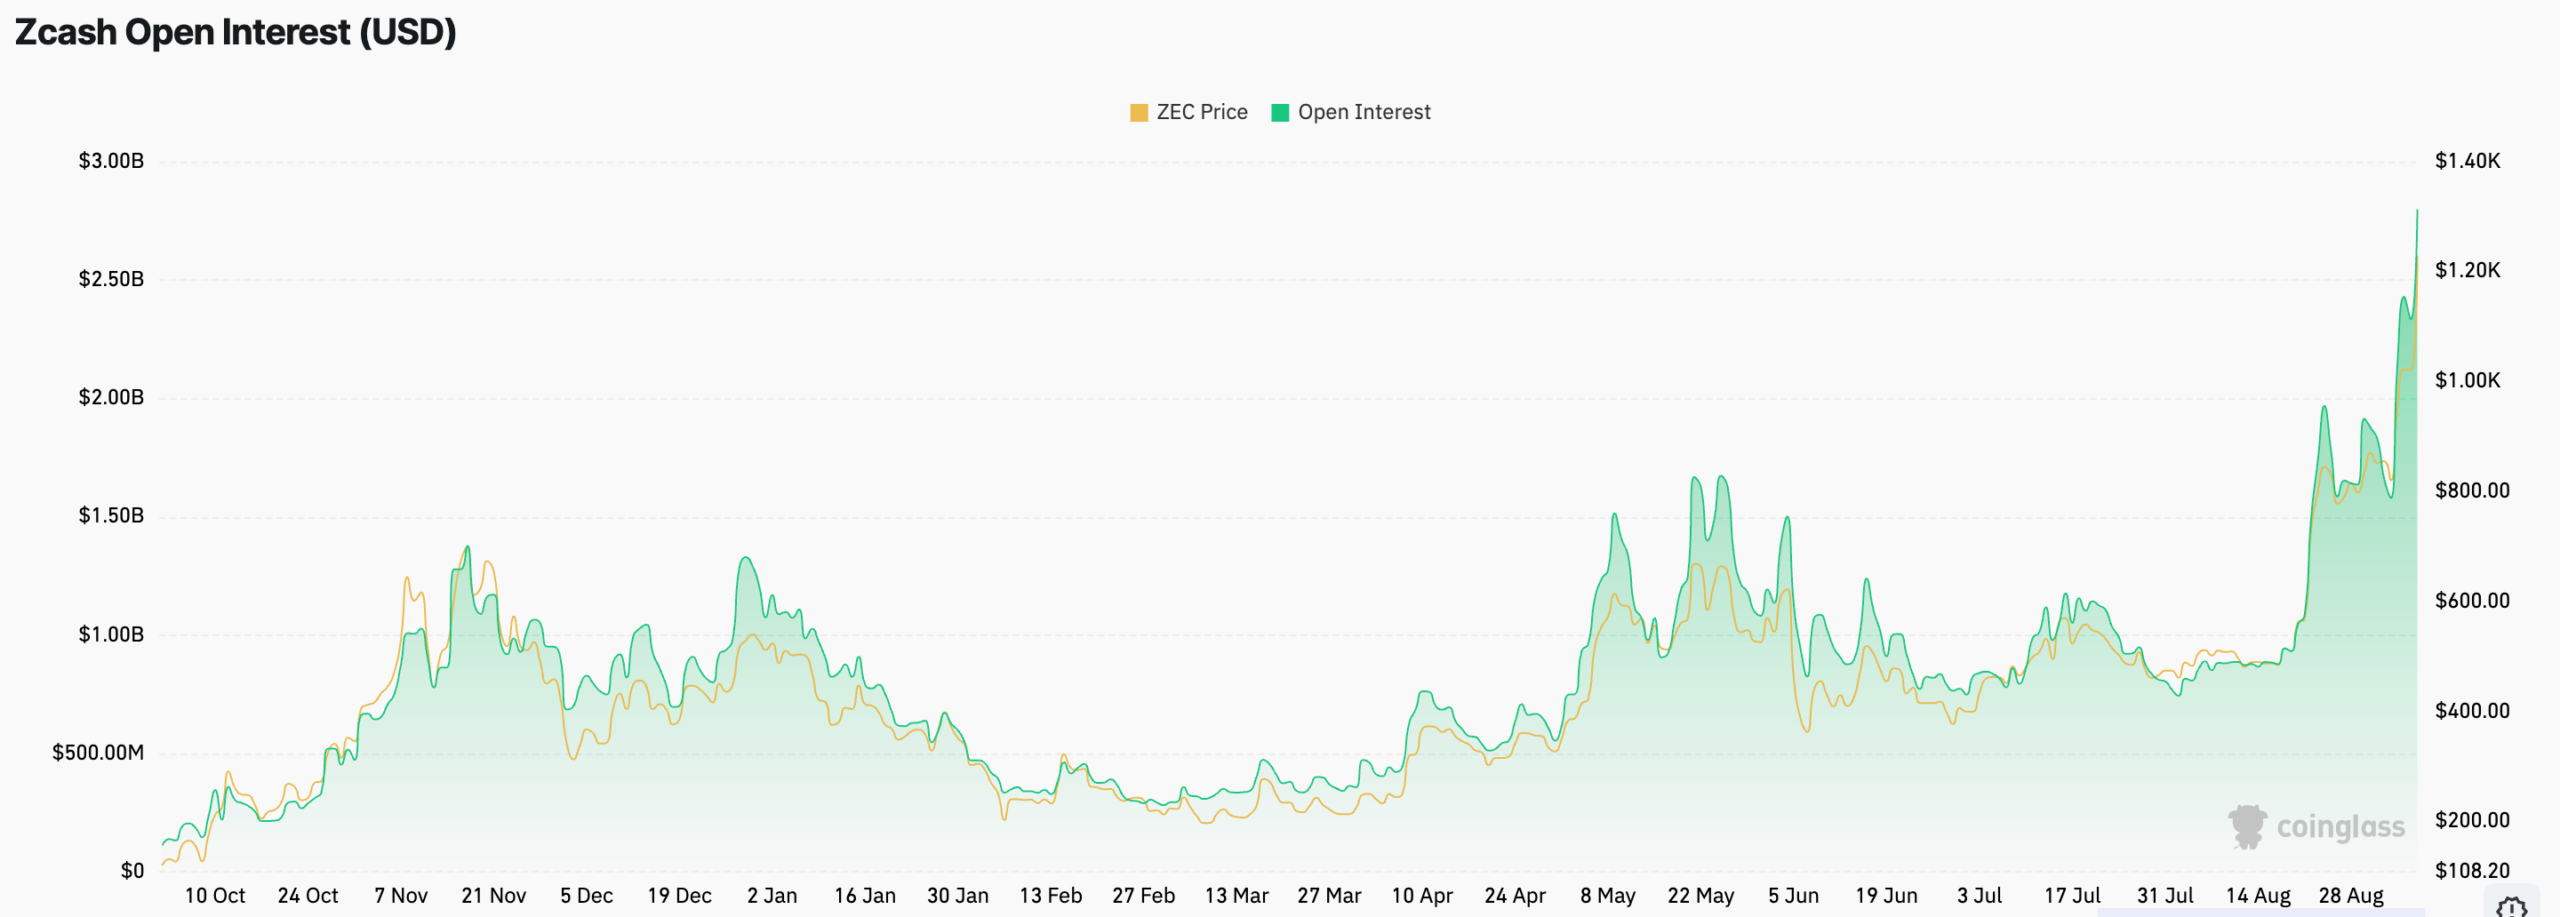This screenshot has width=2560, height=917.
Task: Click the '5 Jun' date label
Action: (1794, 896)
